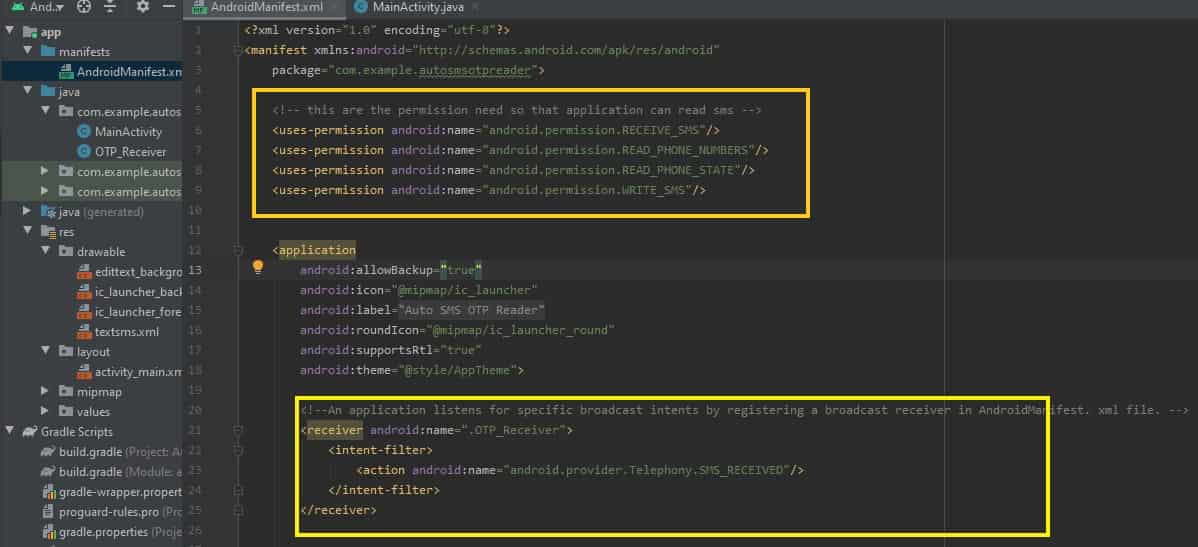
Task: Select AndroidManifest.xml in the project tree
Action: 129,72
